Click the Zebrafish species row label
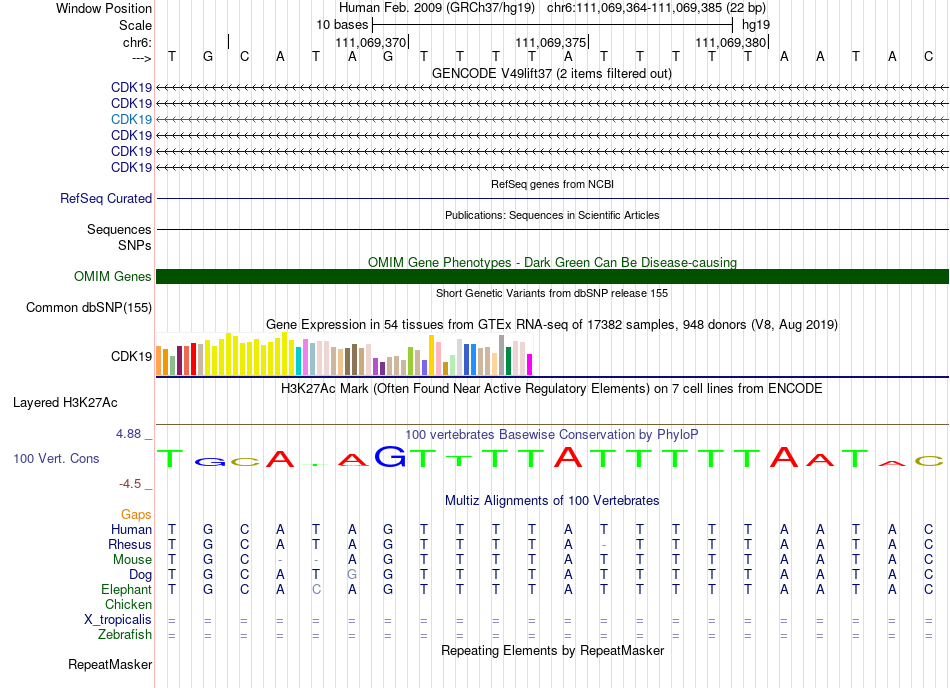 [125, 635]
